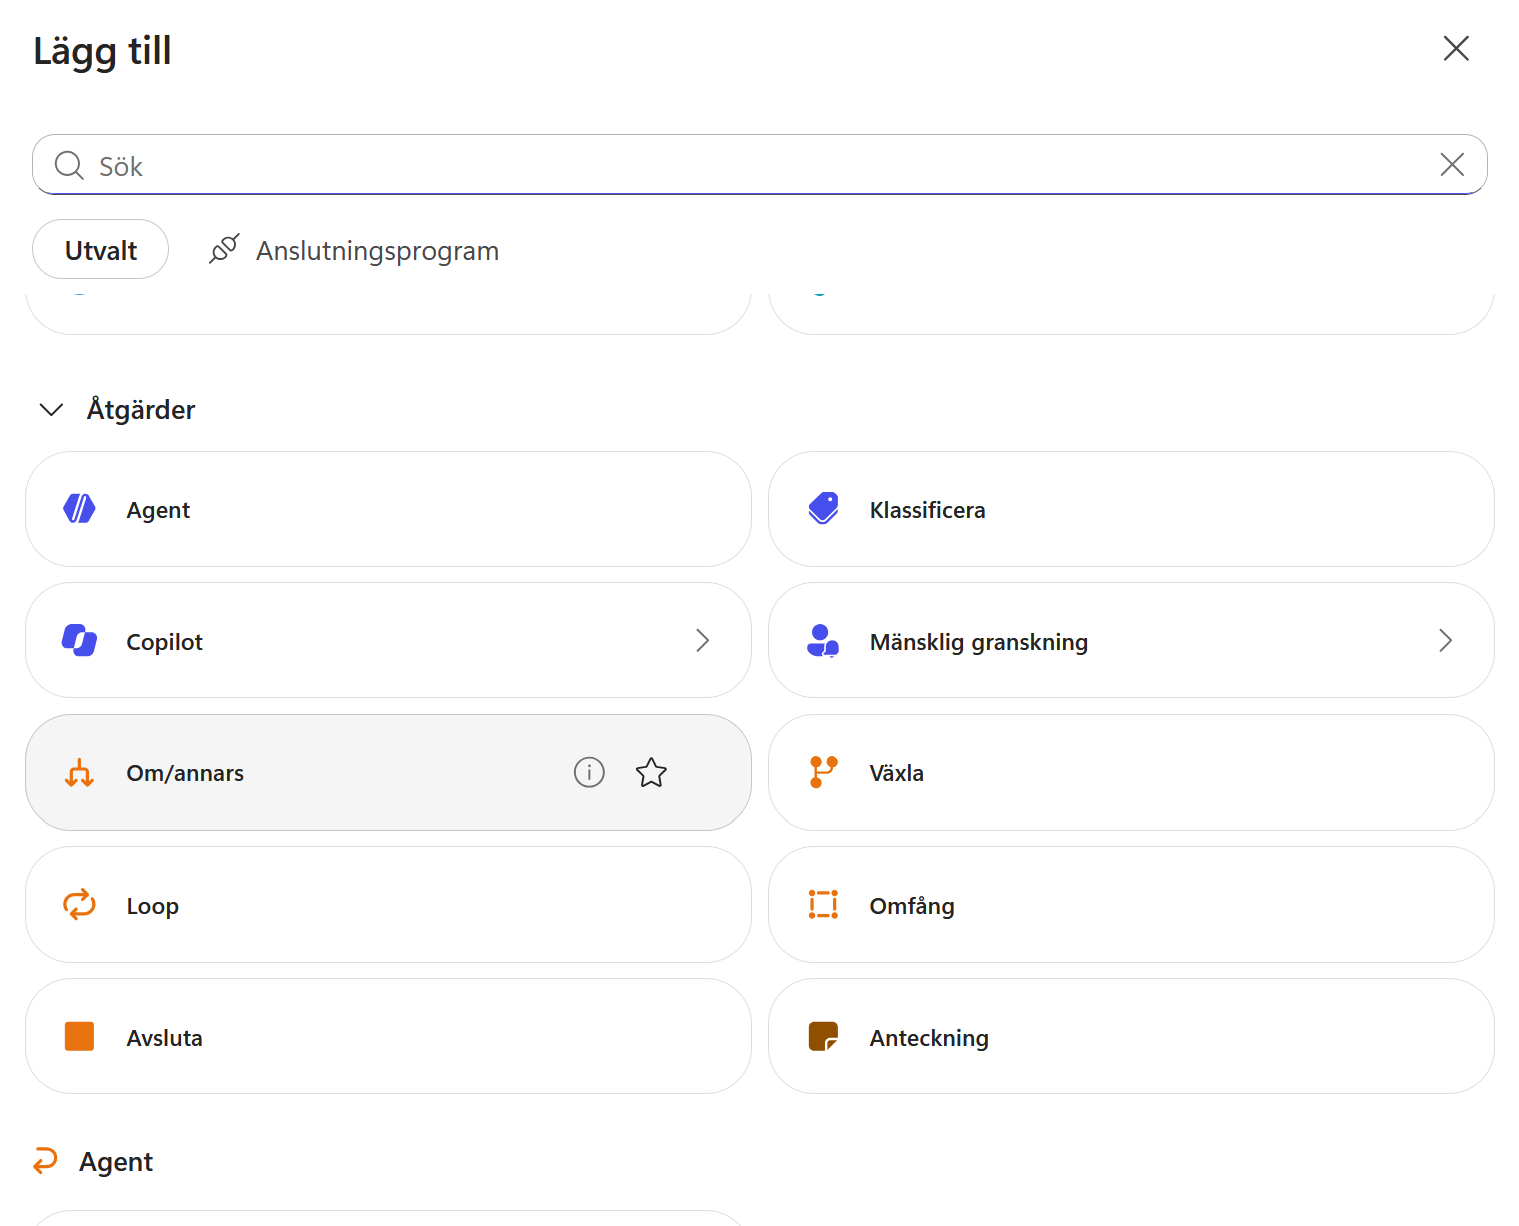Expand the Copilot submenu chevron
This screenshot has width=1519, height=1226.
(x=703, y=640)
